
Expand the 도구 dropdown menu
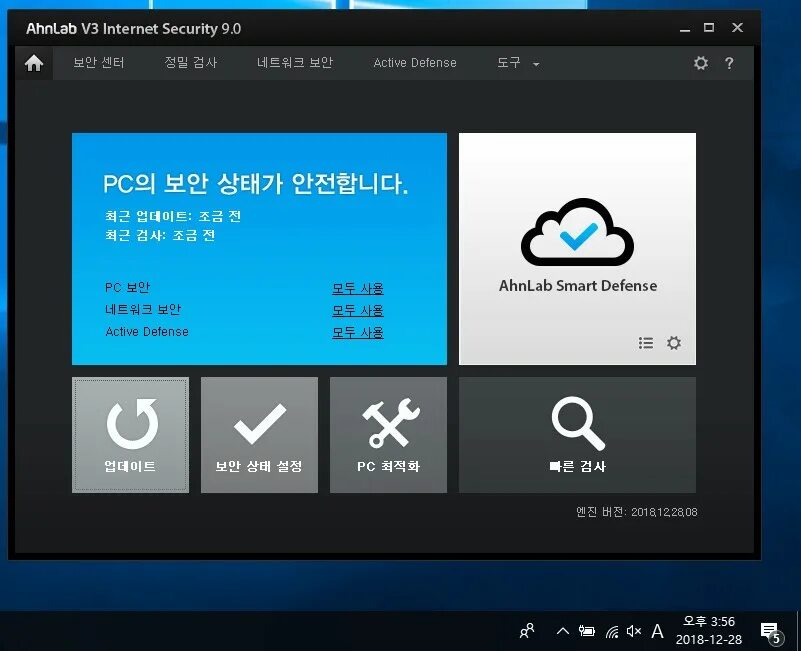(518, 63)
